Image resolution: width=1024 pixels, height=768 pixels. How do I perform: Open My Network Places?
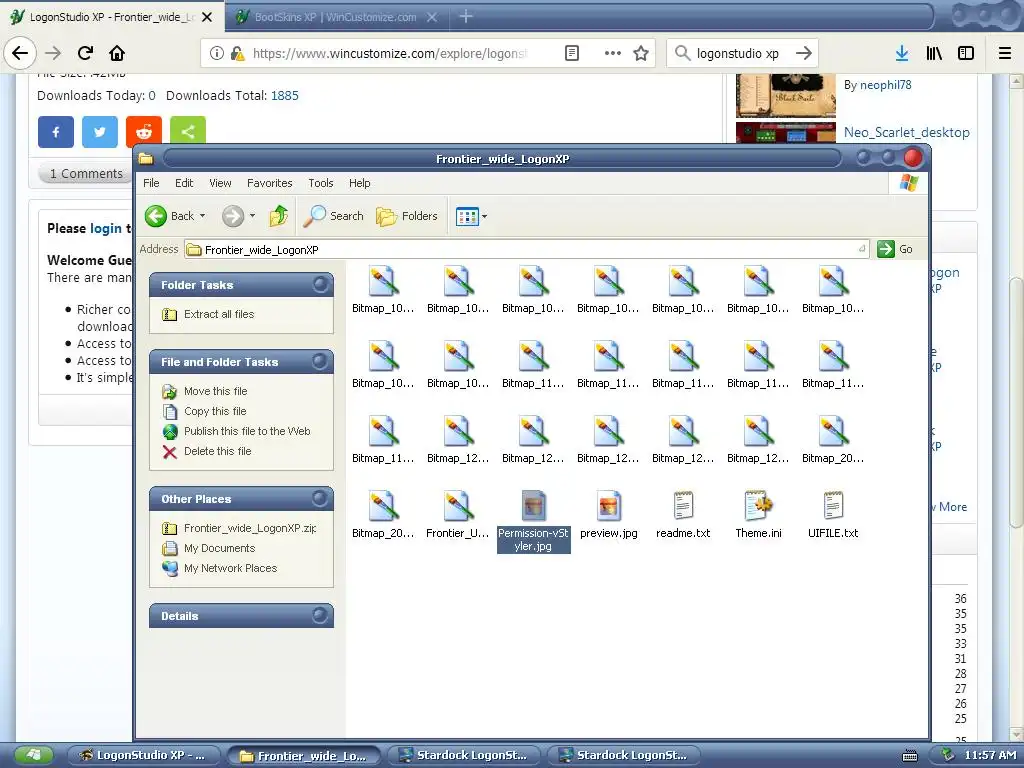pyautogui.click(x=231, y=569)
